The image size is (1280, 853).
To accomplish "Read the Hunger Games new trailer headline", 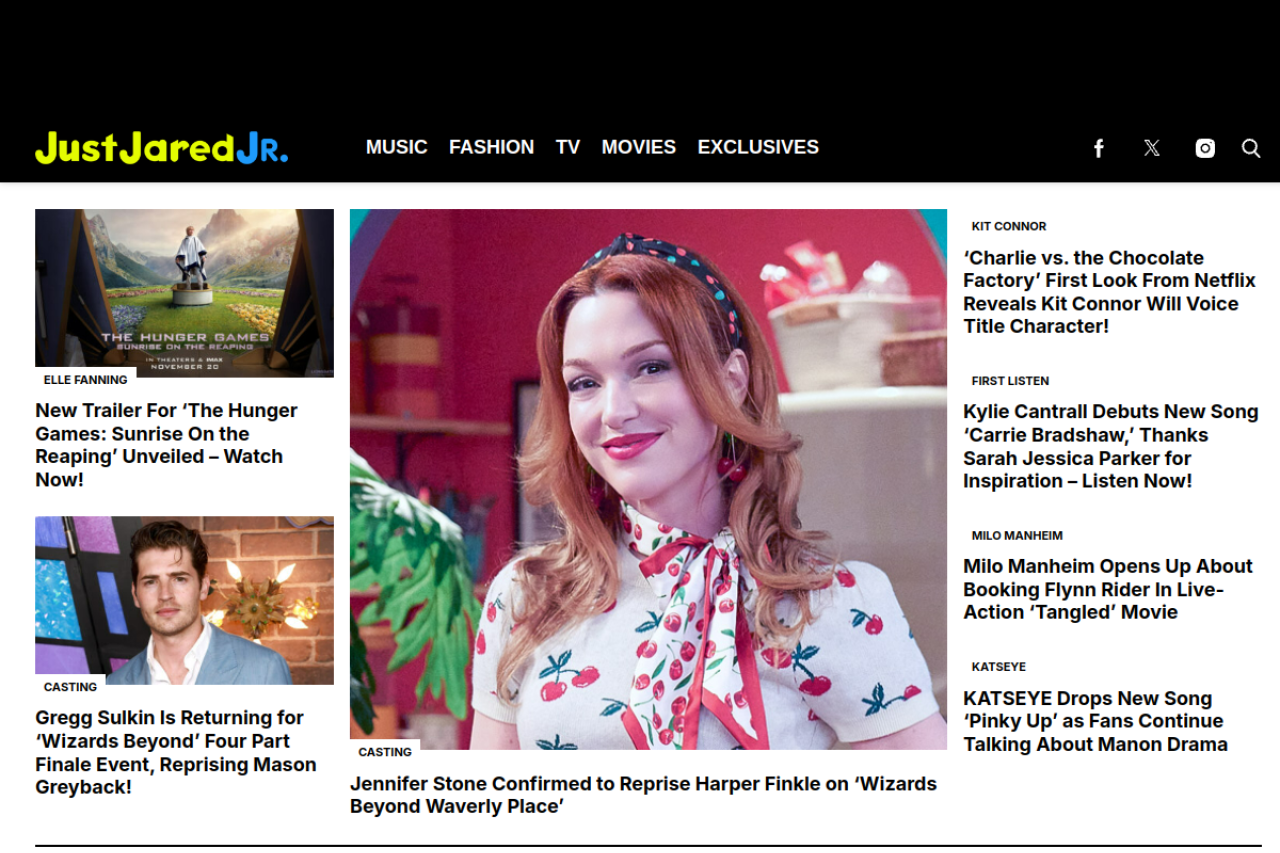I will [166, 445].
